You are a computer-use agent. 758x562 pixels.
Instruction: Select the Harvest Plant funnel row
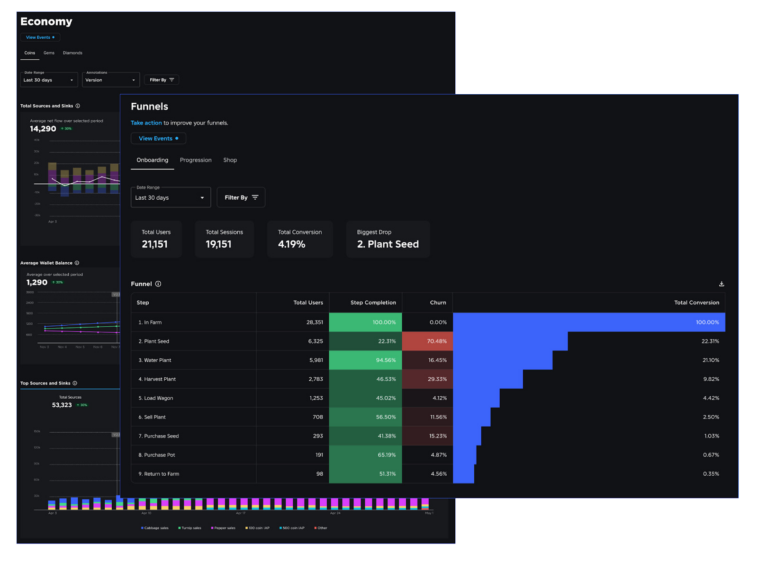[157, 379]
